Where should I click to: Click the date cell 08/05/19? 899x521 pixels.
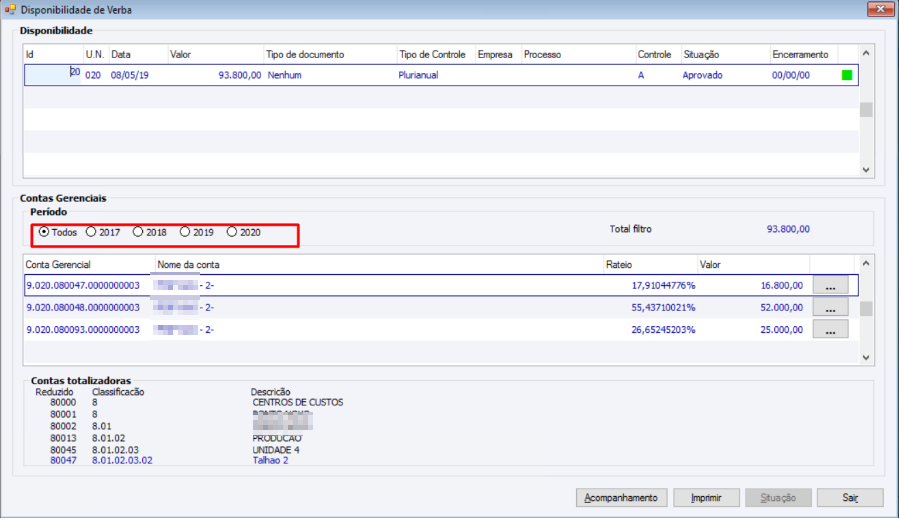[130, 75]
